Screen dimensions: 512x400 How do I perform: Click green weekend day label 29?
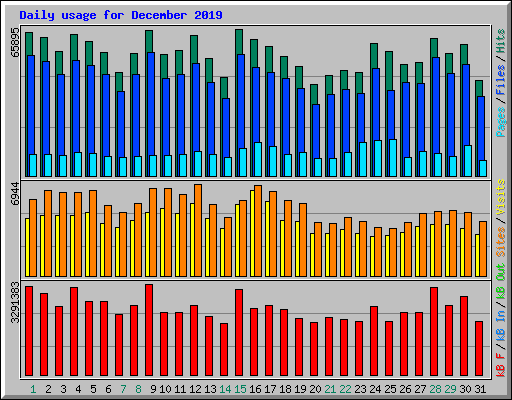coord(450,389)
